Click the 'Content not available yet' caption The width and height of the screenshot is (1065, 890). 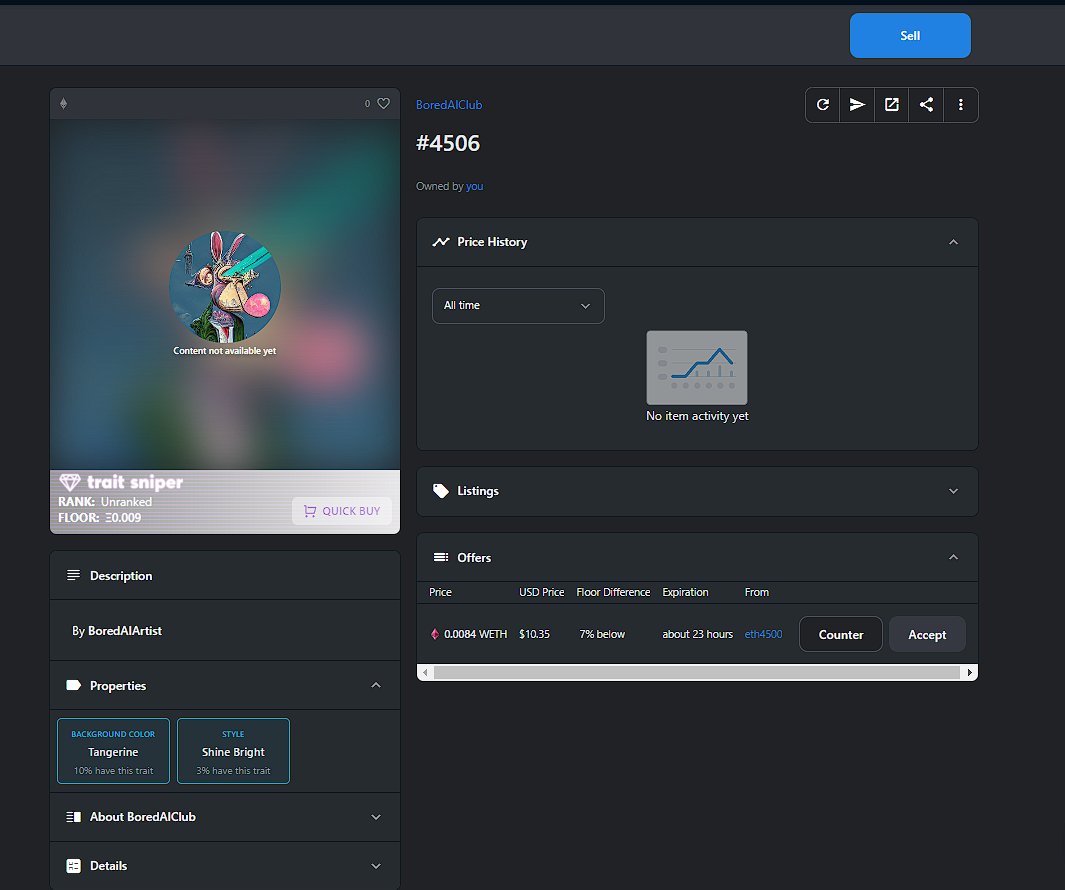pos(225,351)
